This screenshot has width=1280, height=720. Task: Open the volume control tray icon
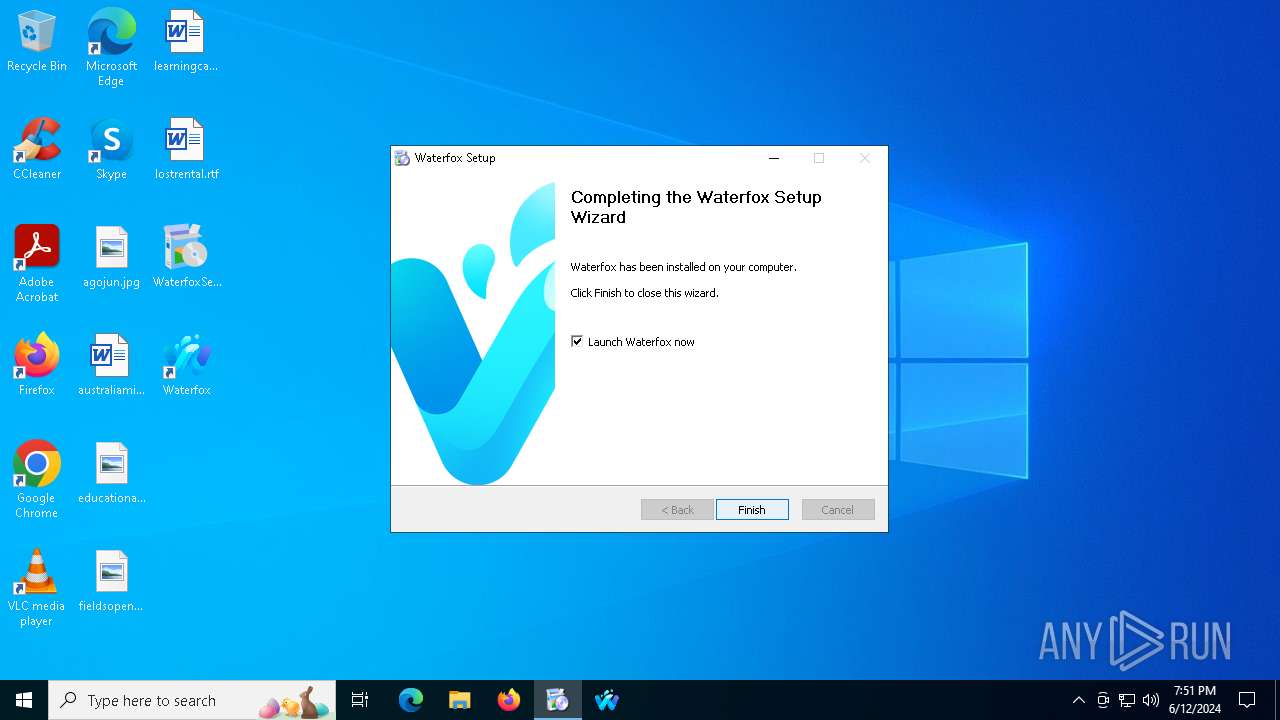(1151, 700)
